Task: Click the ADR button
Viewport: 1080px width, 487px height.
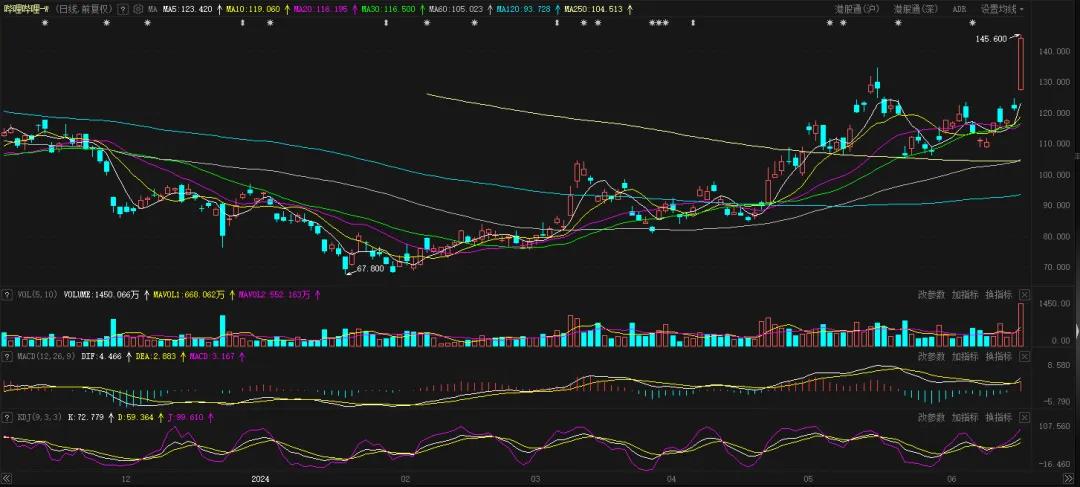Action: [x=959, y=10]
